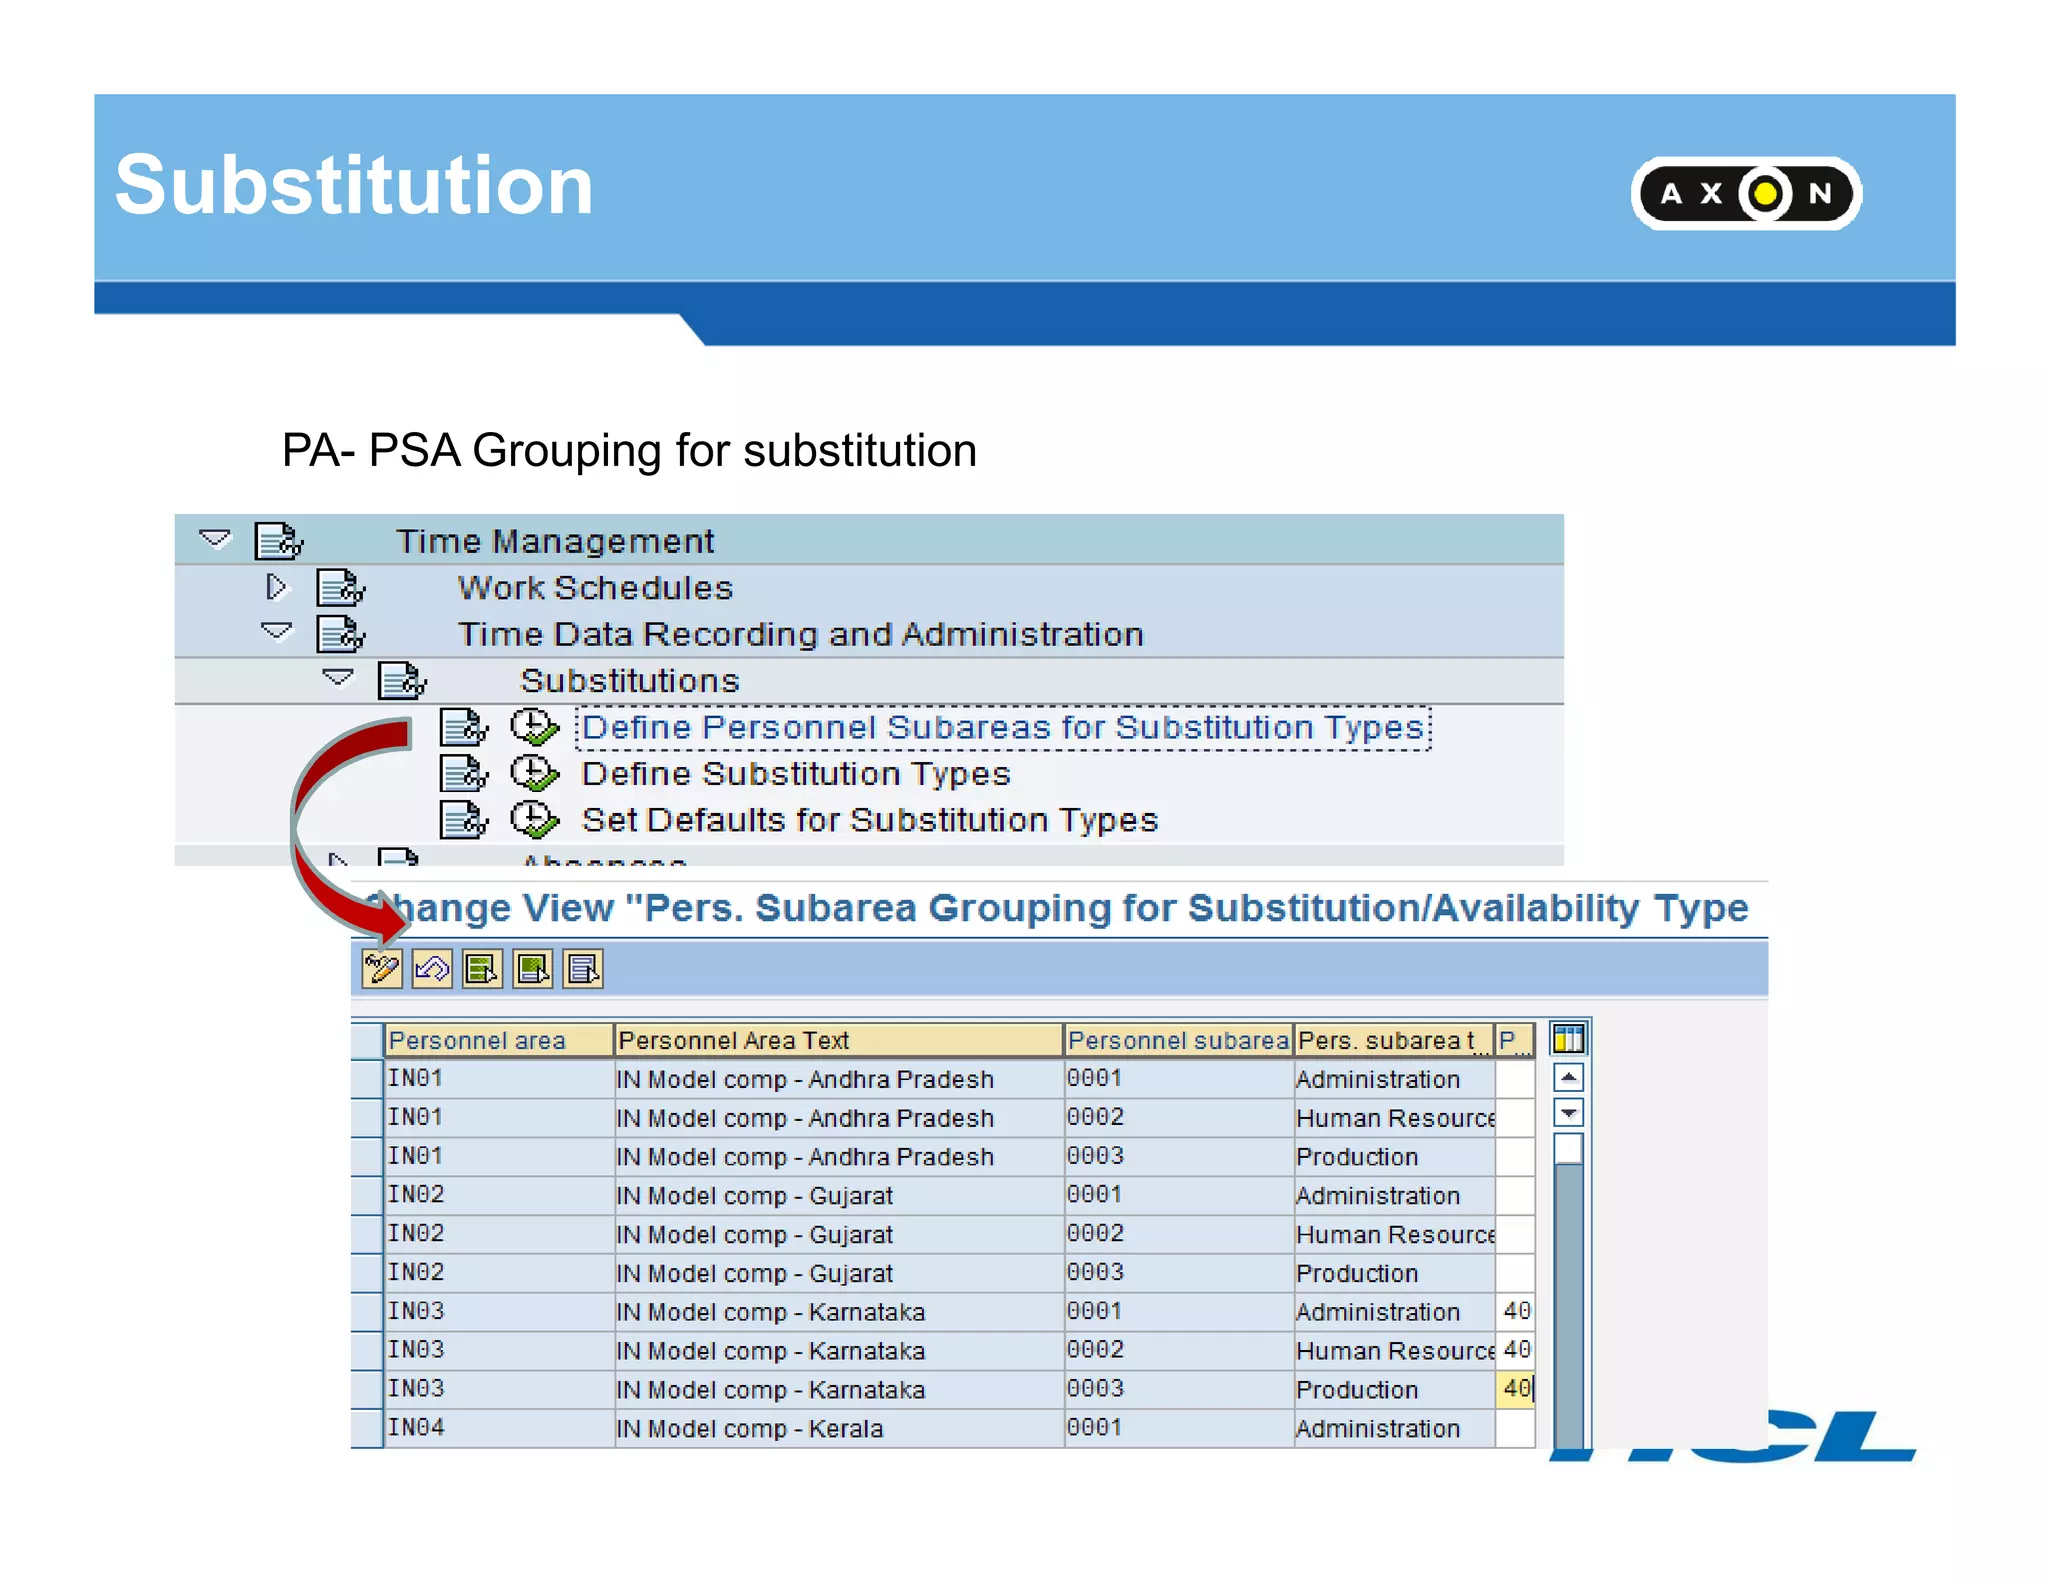Expand the Work Schedules node
Viewport: 2048px width, 1582px height.
pos(276,587)
